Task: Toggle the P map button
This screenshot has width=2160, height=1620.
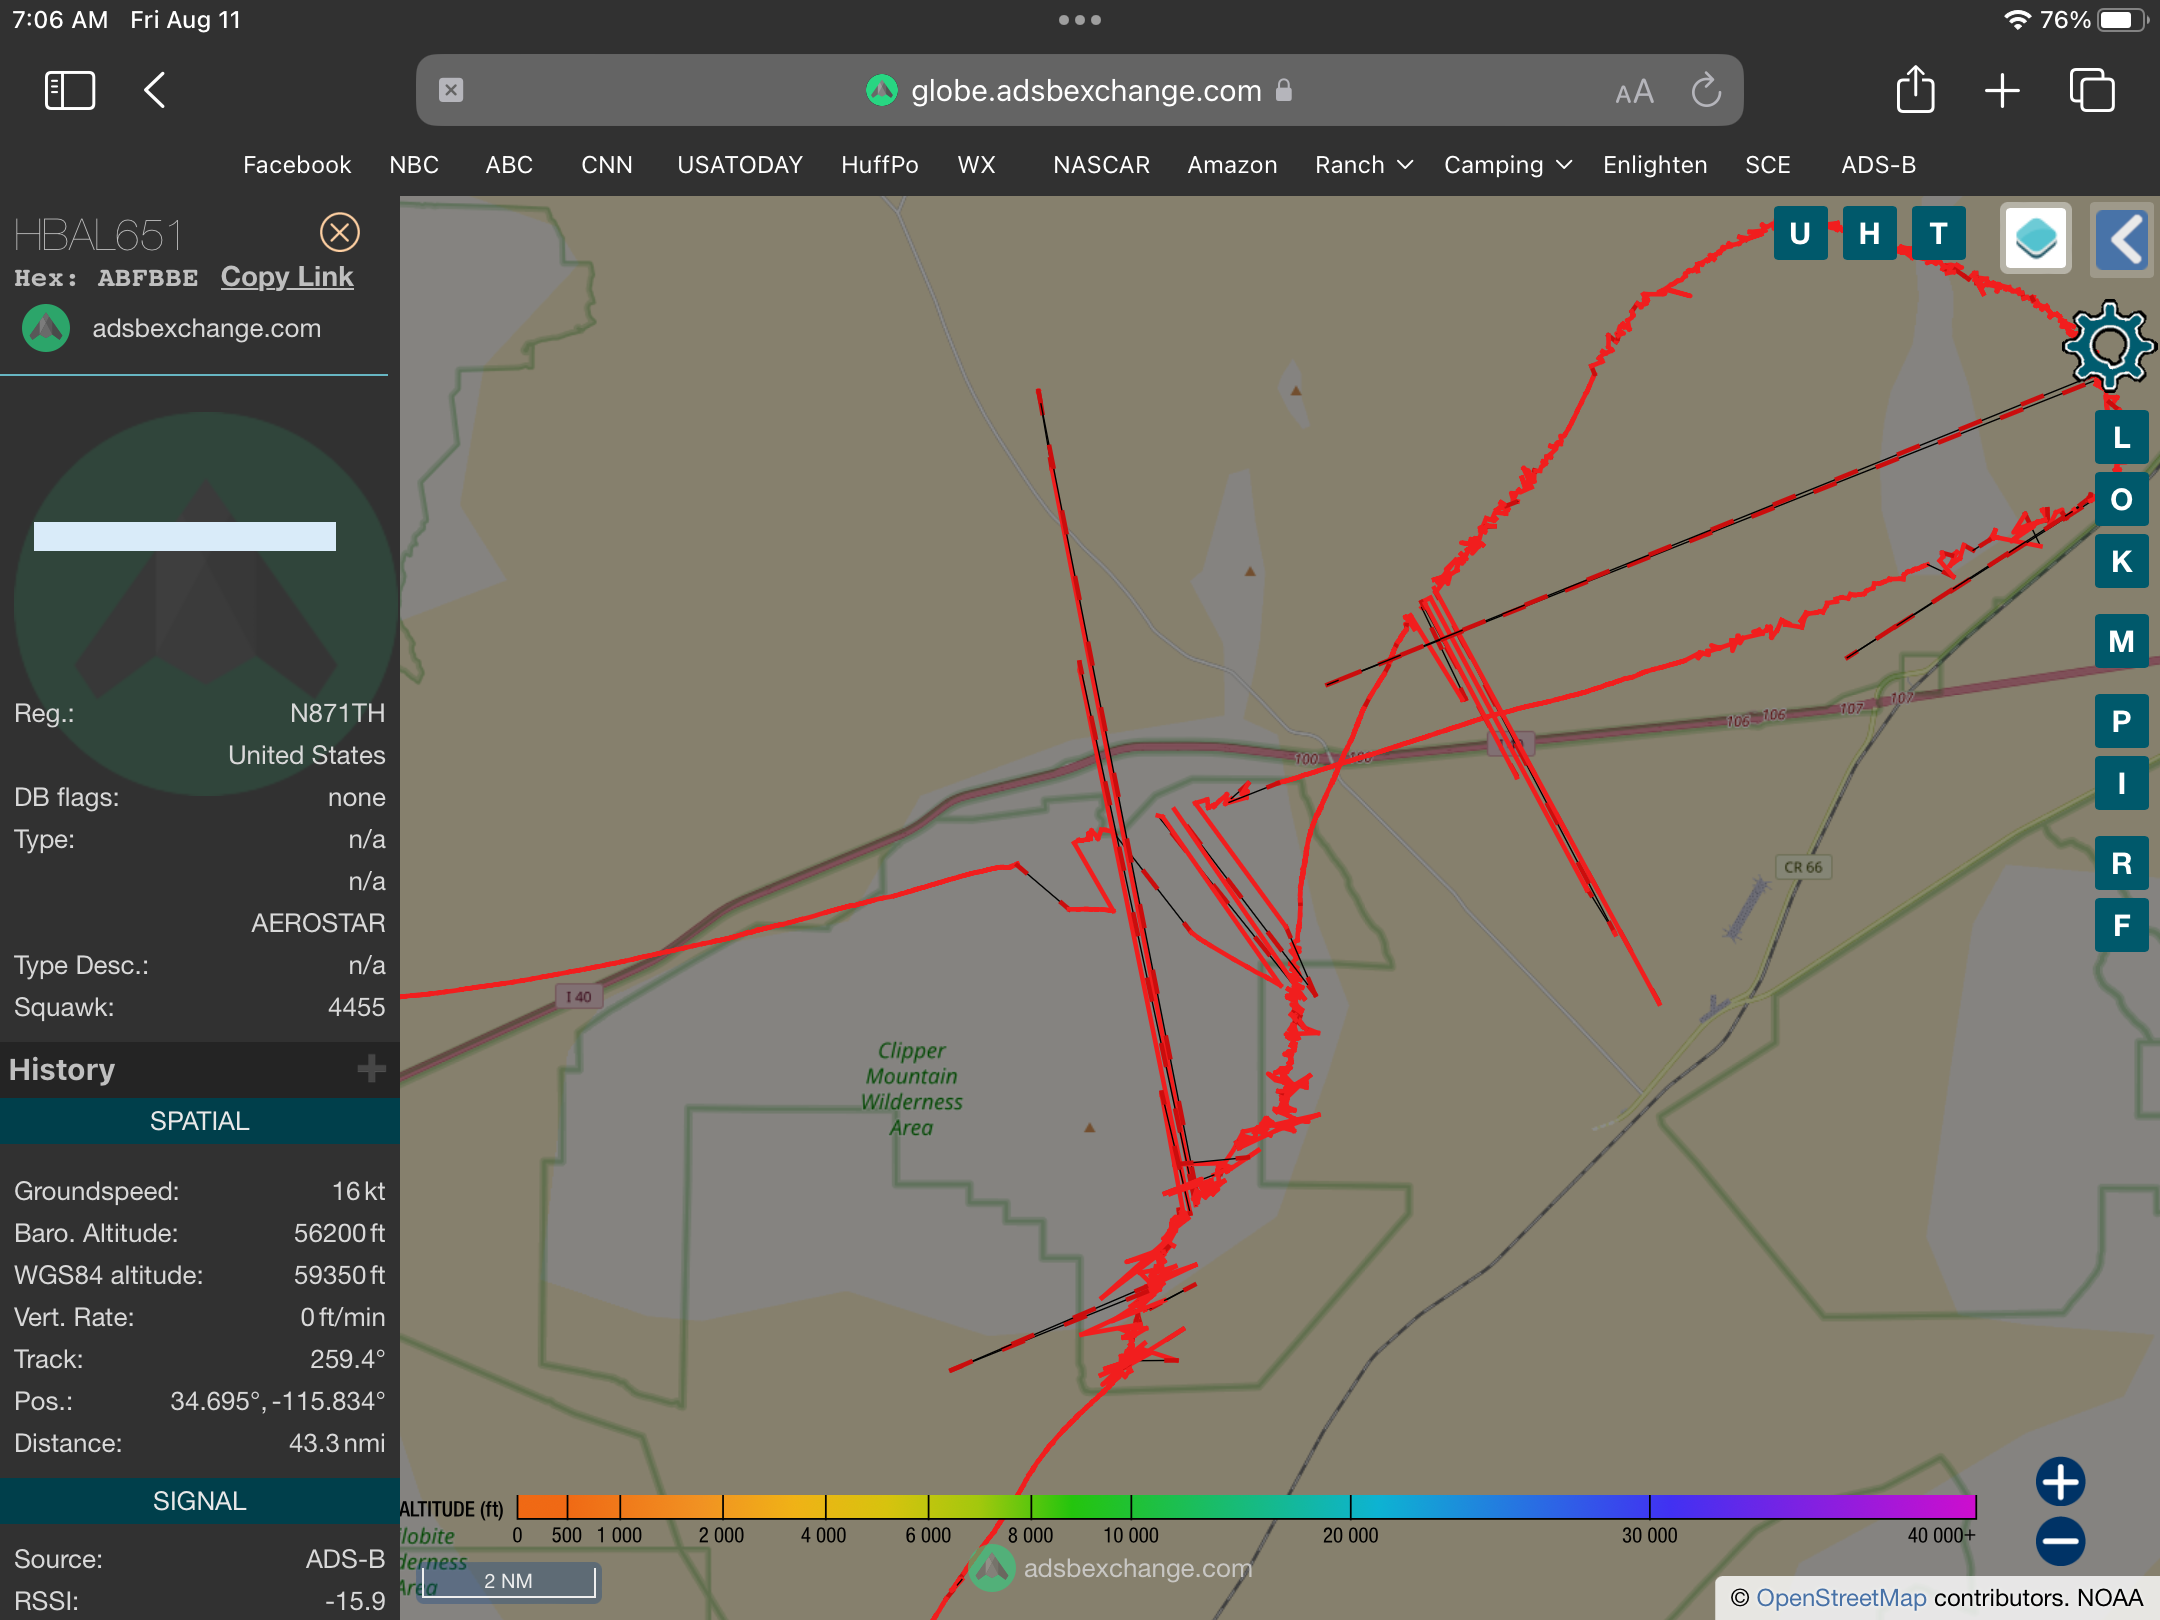Action: pos(2122,722)
